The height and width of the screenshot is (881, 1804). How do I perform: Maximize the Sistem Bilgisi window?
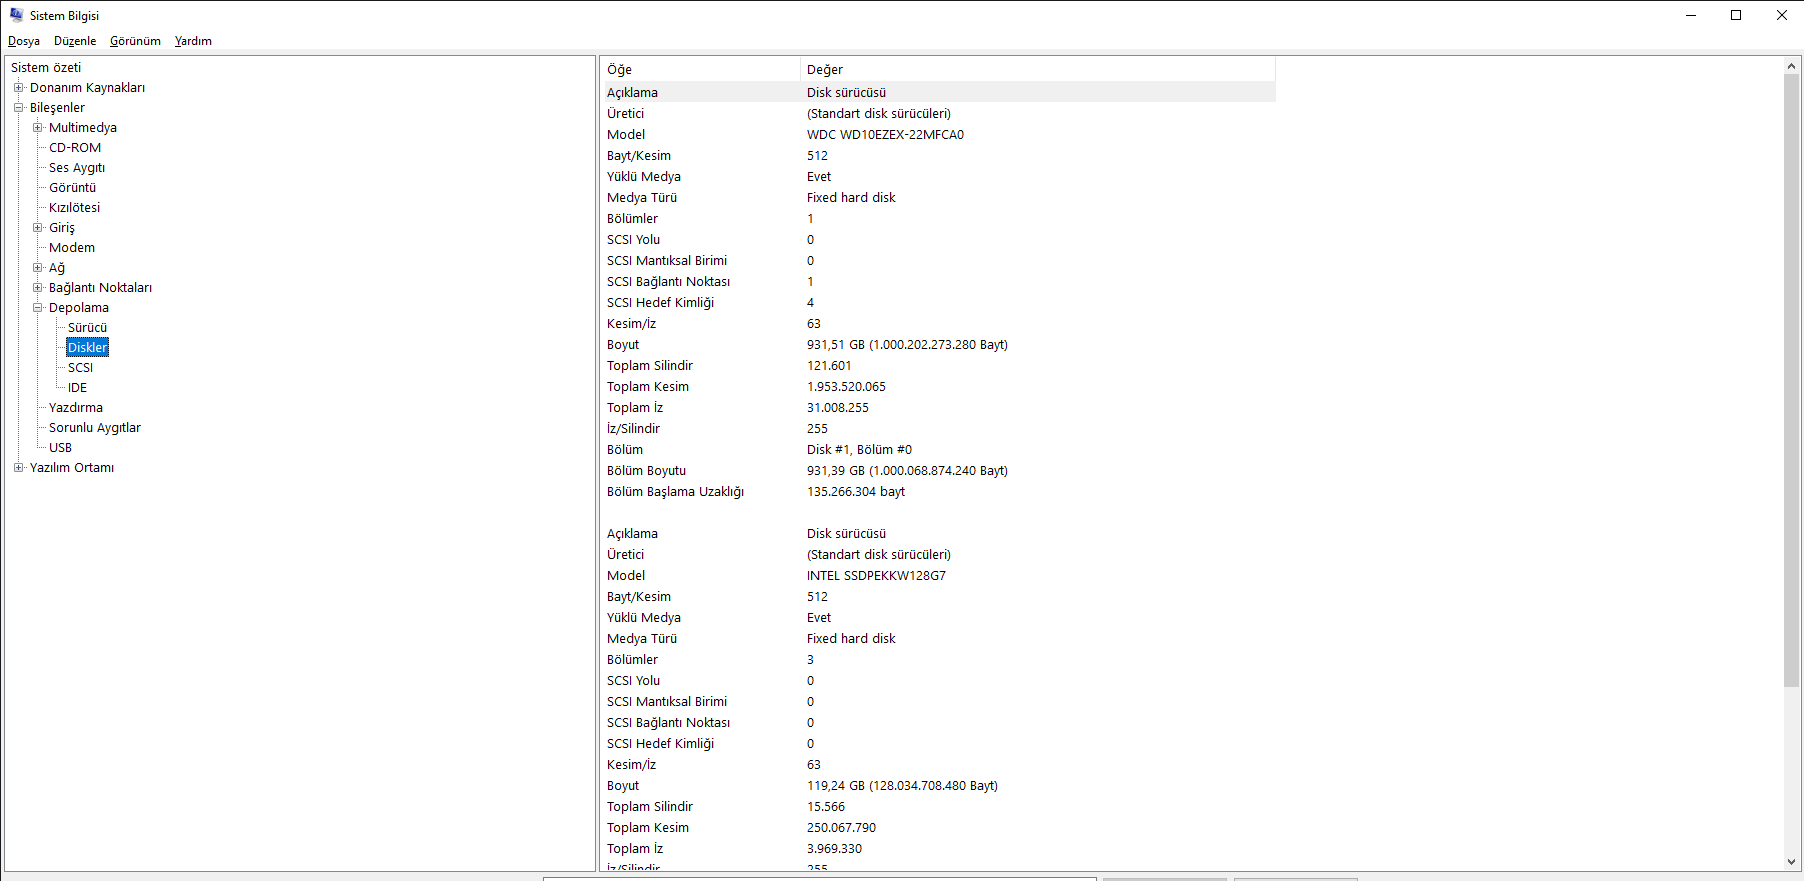click(1736, 15)
